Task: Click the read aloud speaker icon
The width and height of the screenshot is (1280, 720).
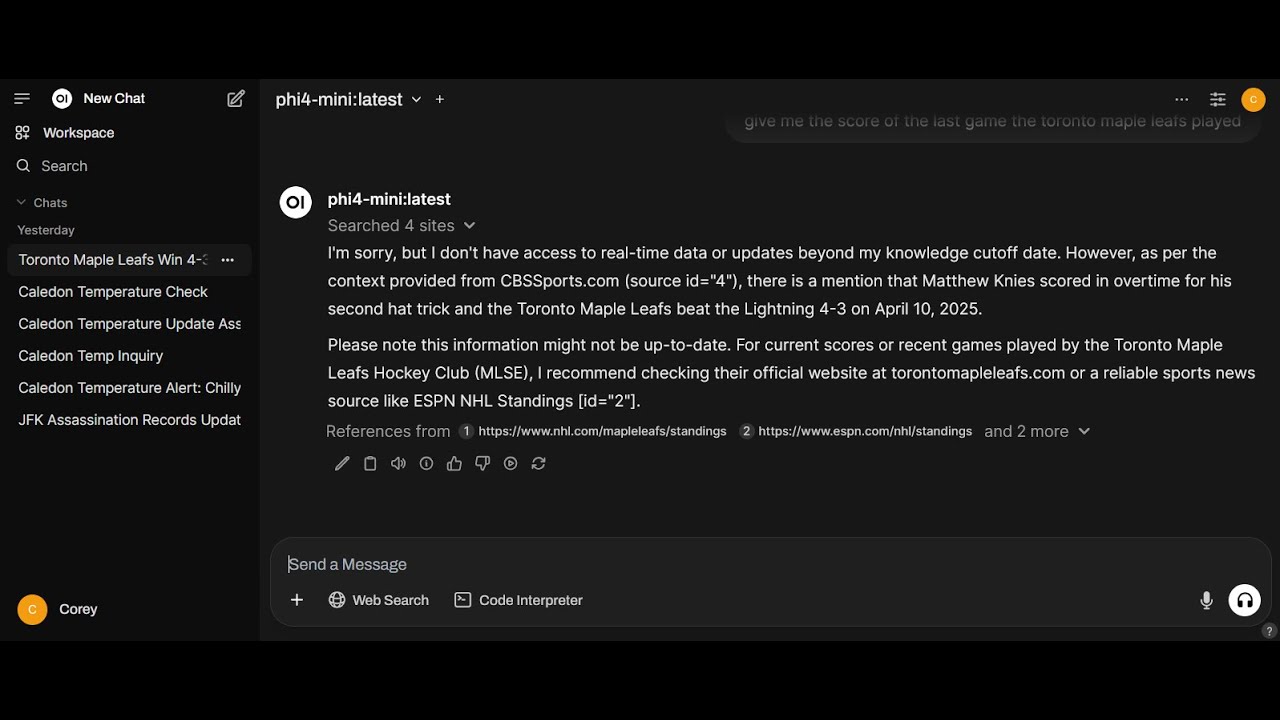Action: (398, 464)
